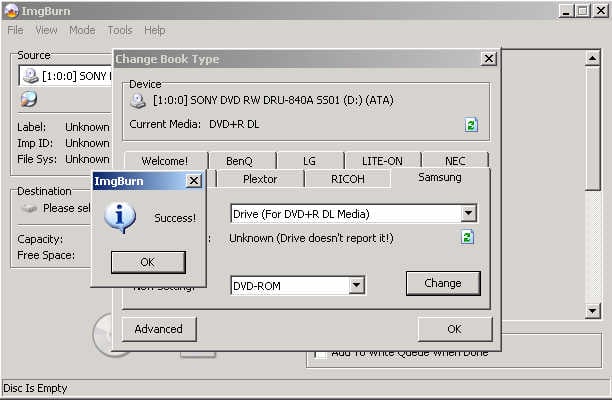Click the device drive icon in Device group
Viewport: 612px width, 400px height.
(x=139, y=101)
